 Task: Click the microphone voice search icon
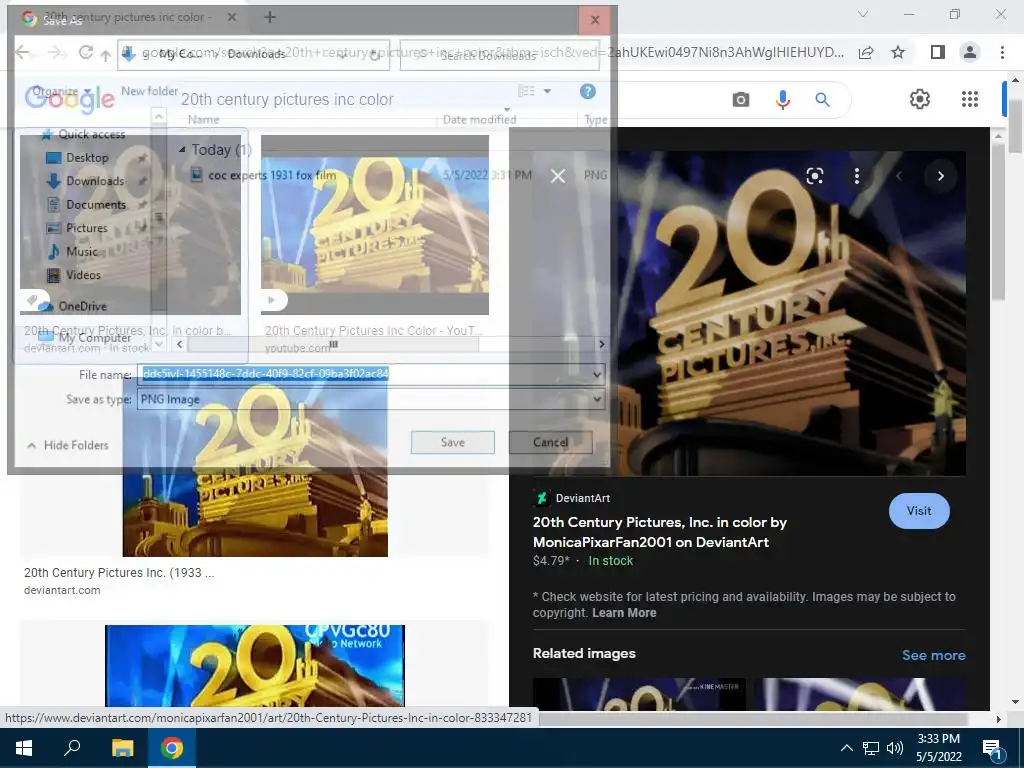[782, 99]
